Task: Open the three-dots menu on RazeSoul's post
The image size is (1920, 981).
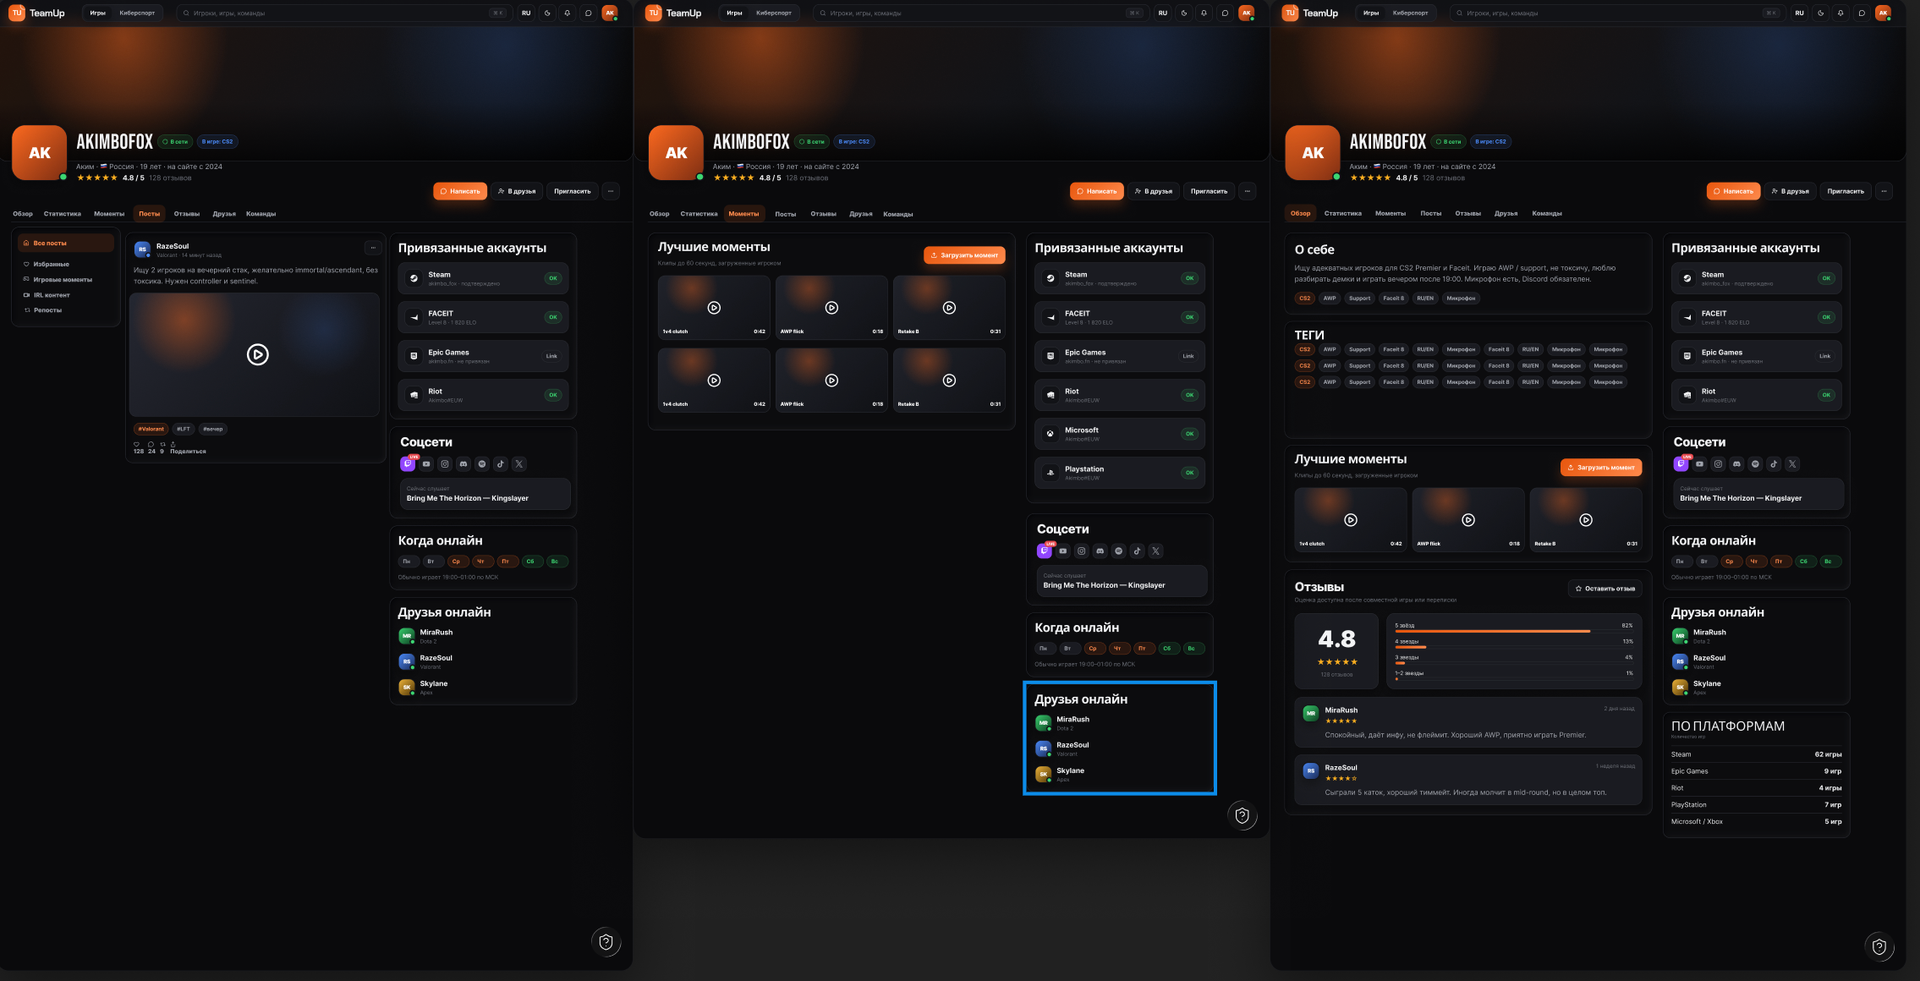Action: point(373,248)
